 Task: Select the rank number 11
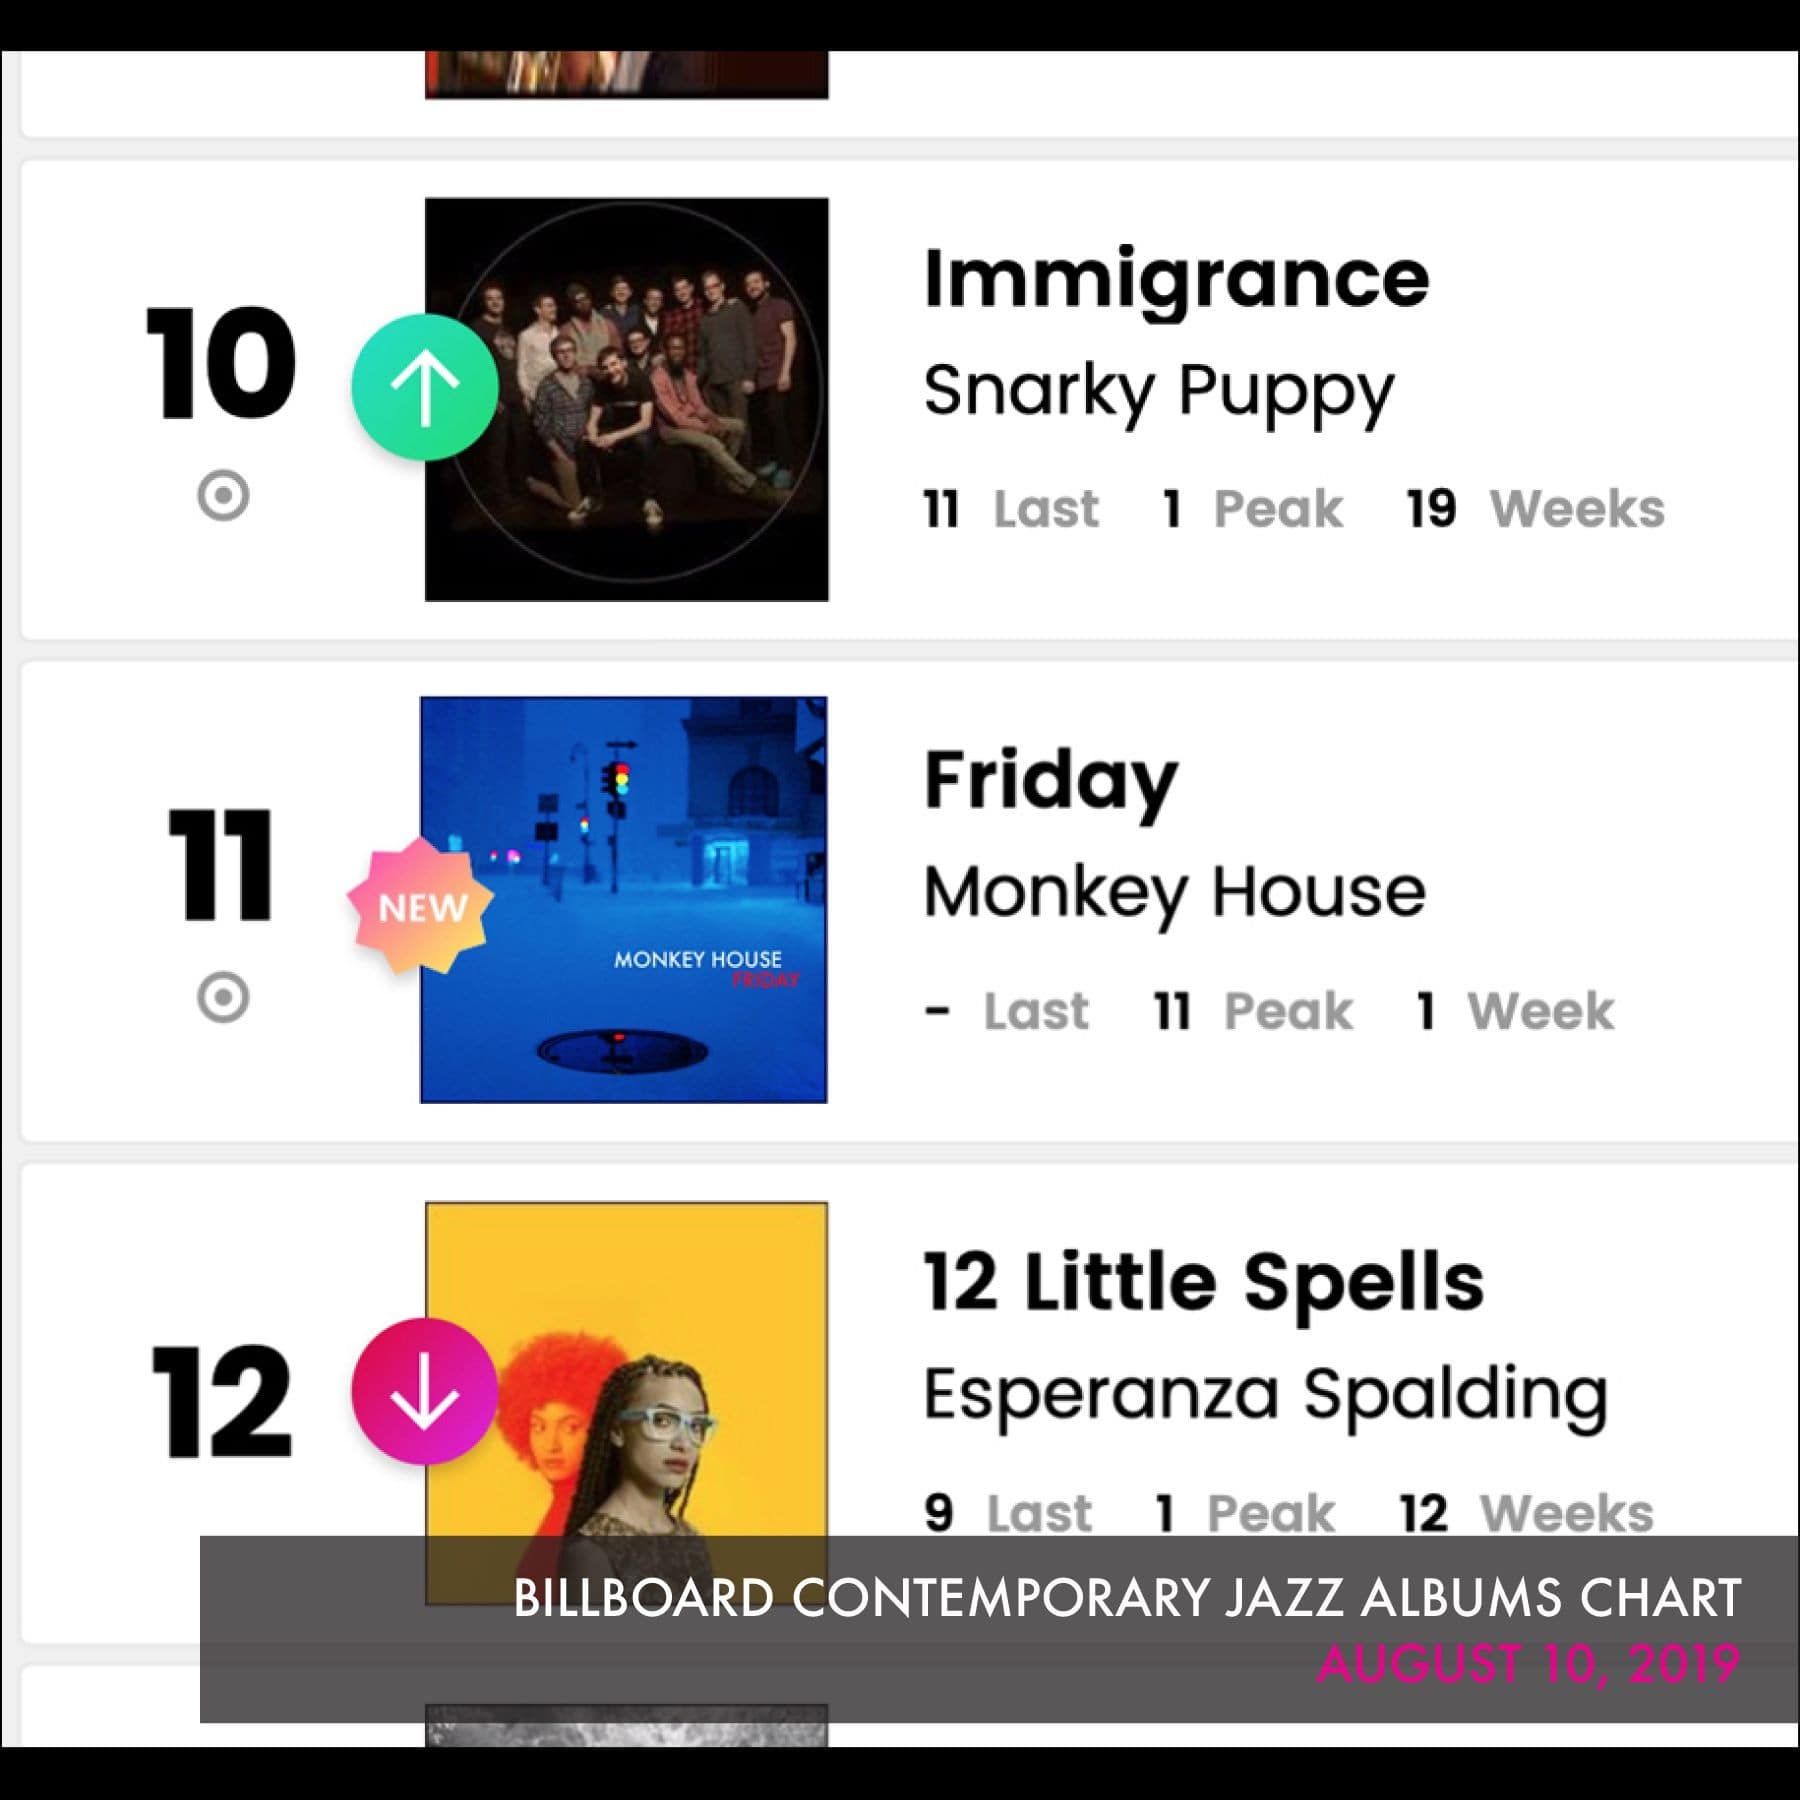tap(220, 865)
